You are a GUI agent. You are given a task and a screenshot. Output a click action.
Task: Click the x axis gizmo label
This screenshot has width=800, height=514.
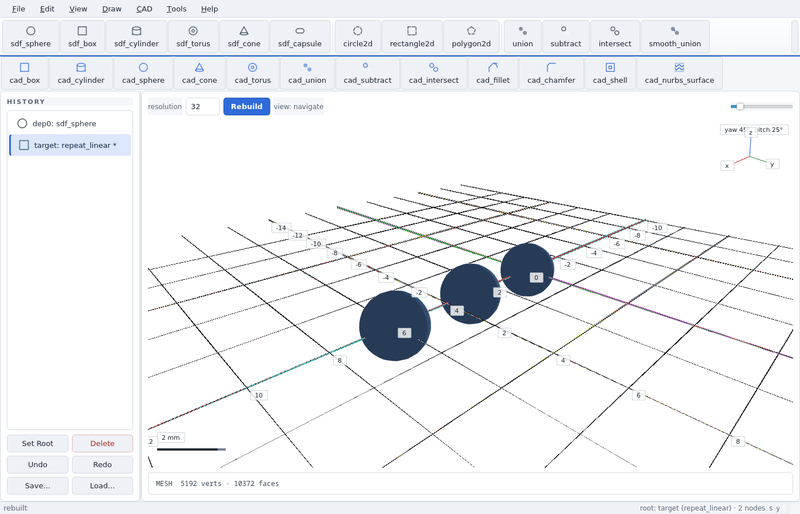click(727, 165)
